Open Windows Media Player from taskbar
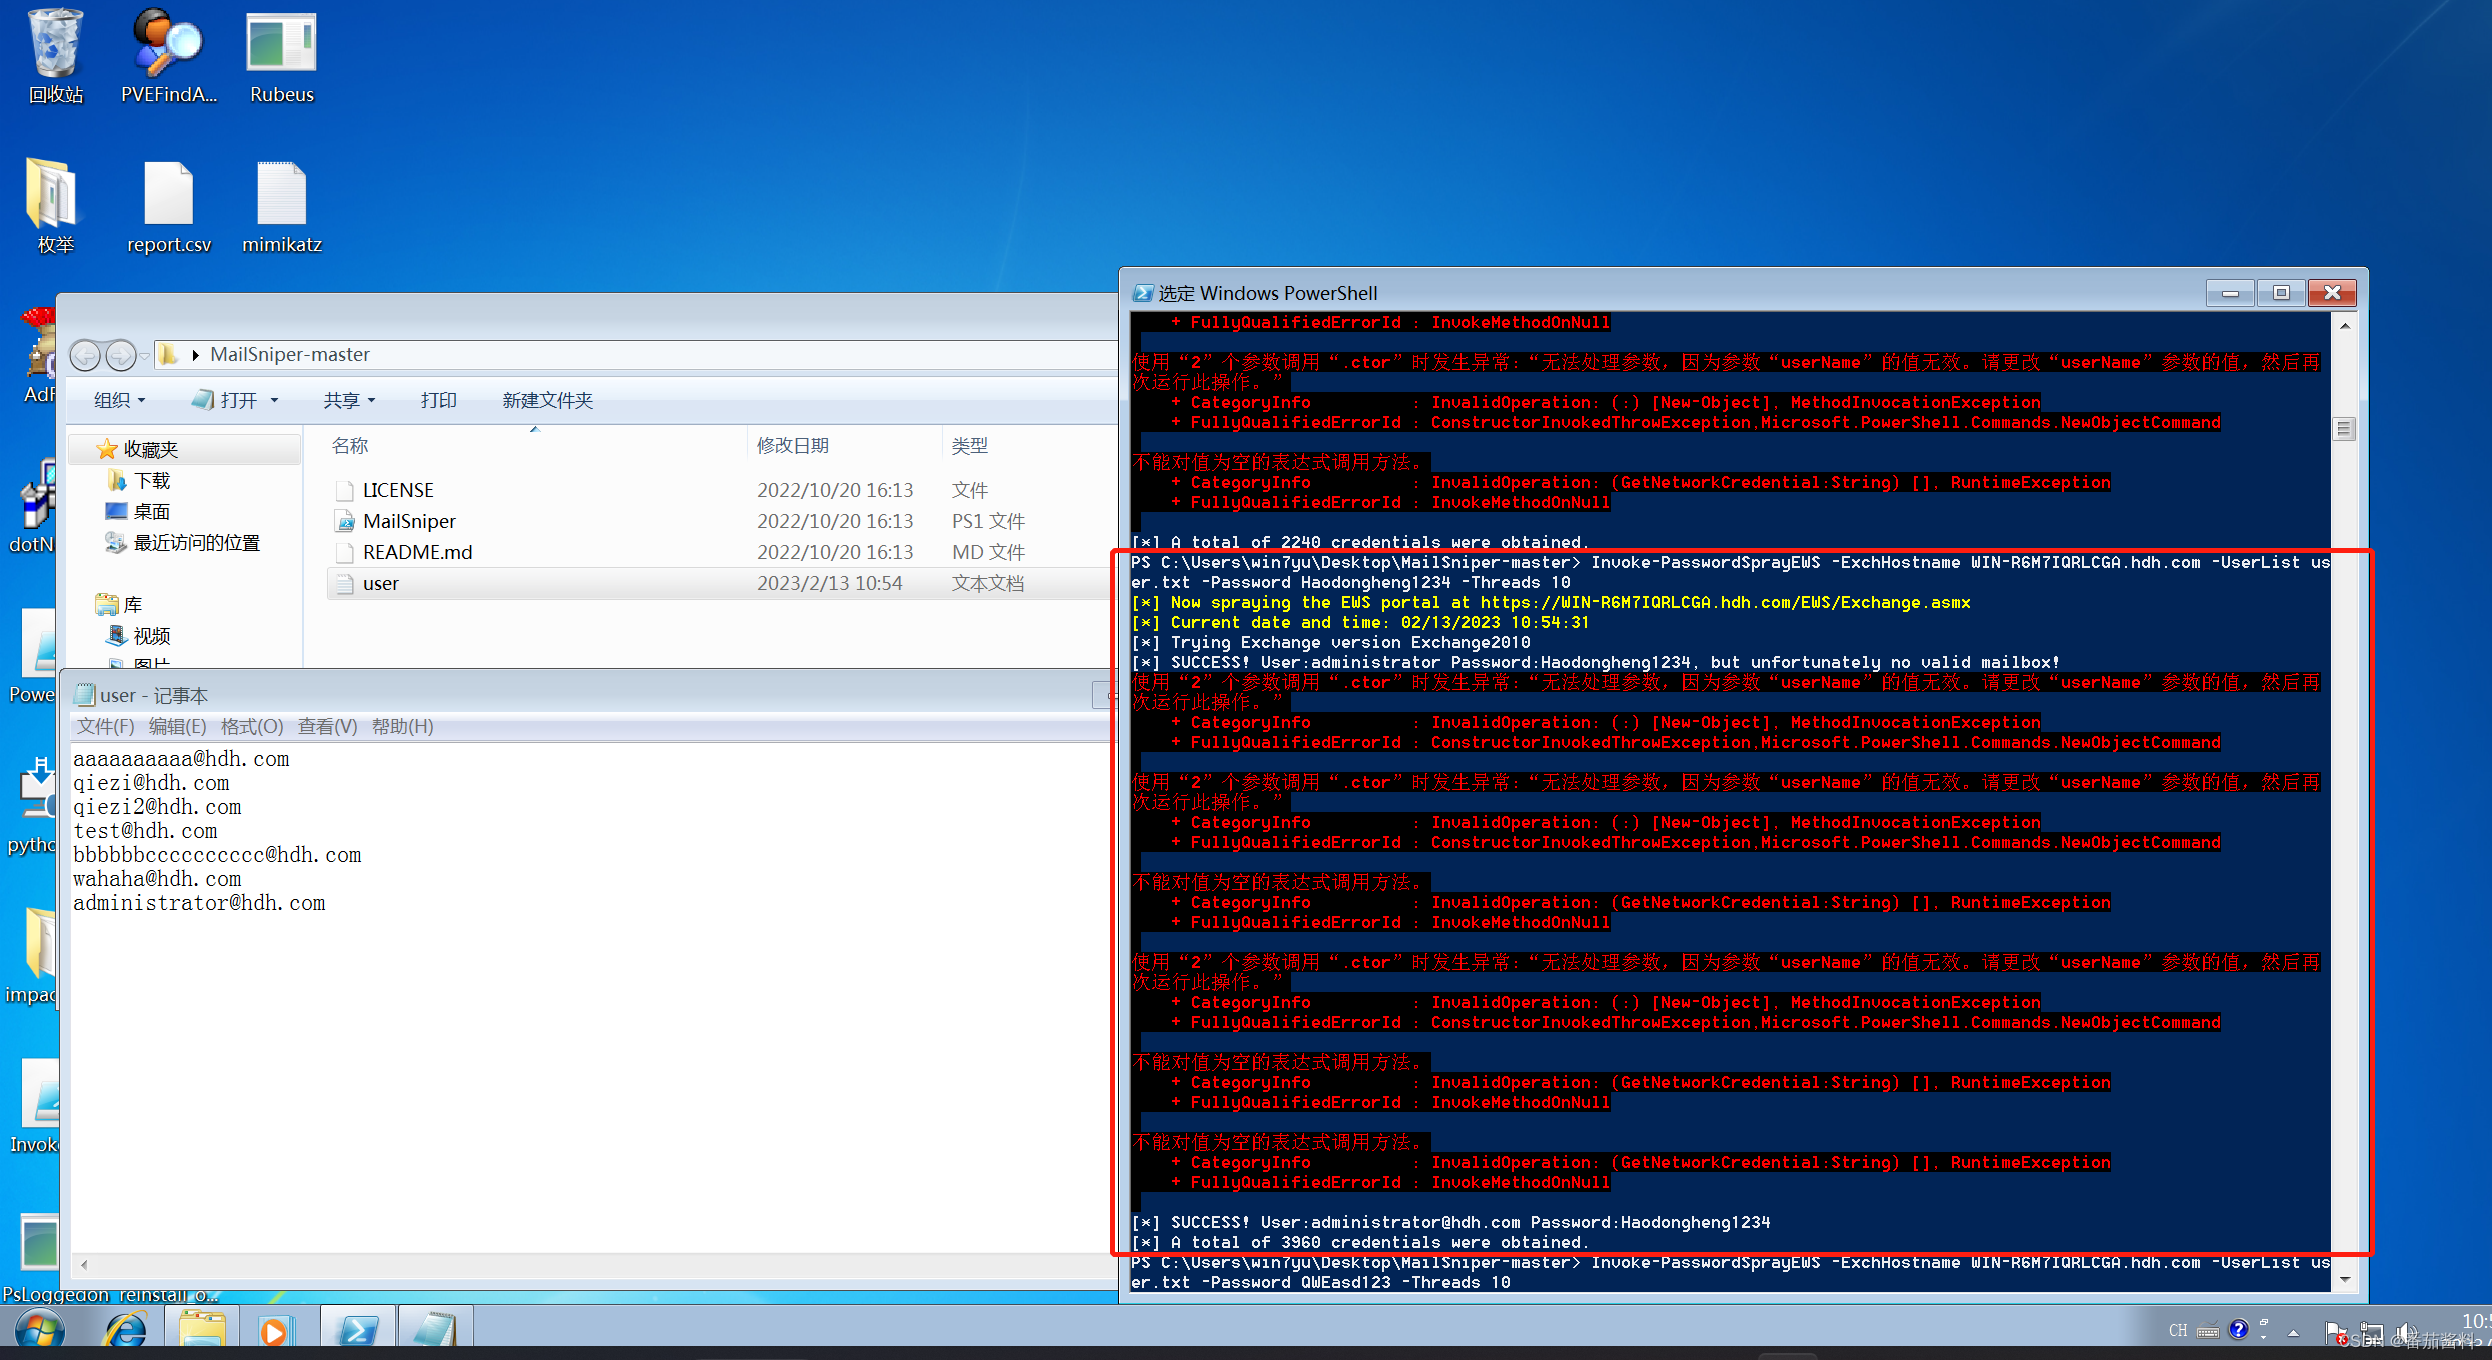Screen dimensions: 2492x1360 [x=274, y=1331]
